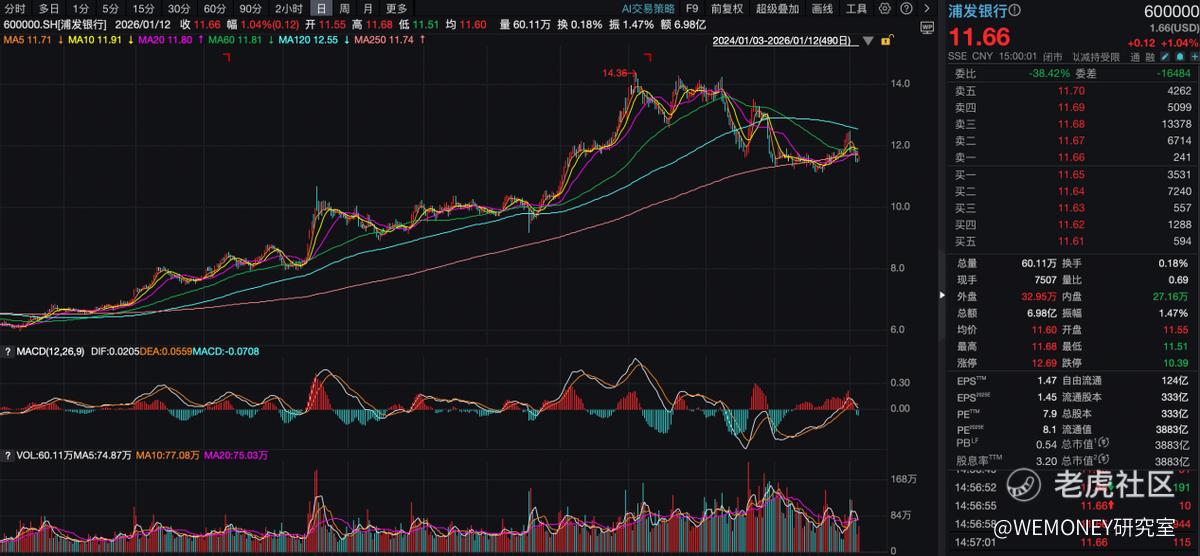Viewport: 1200px width, 556px height.
Task: Select the 90分 period tab
Action: [250, 8]
